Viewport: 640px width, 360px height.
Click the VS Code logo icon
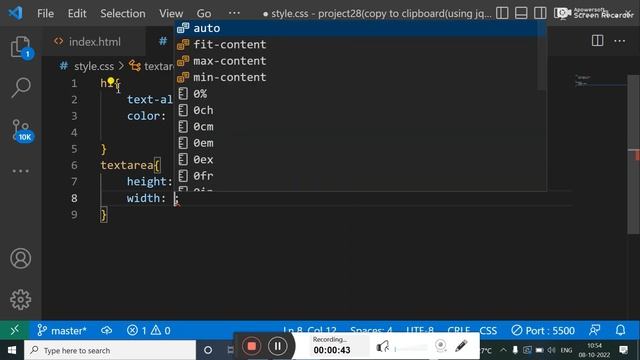16,13
